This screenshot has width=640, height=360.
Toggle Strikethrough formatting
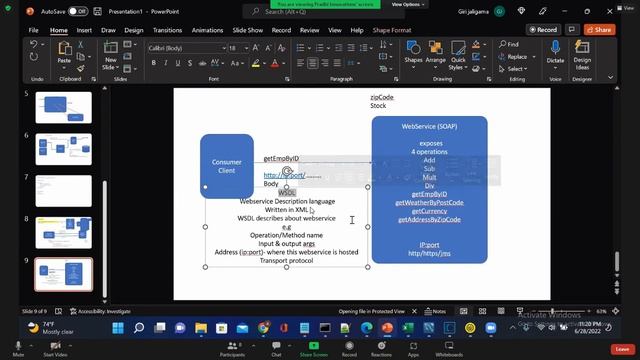click(x=202, y=63)
